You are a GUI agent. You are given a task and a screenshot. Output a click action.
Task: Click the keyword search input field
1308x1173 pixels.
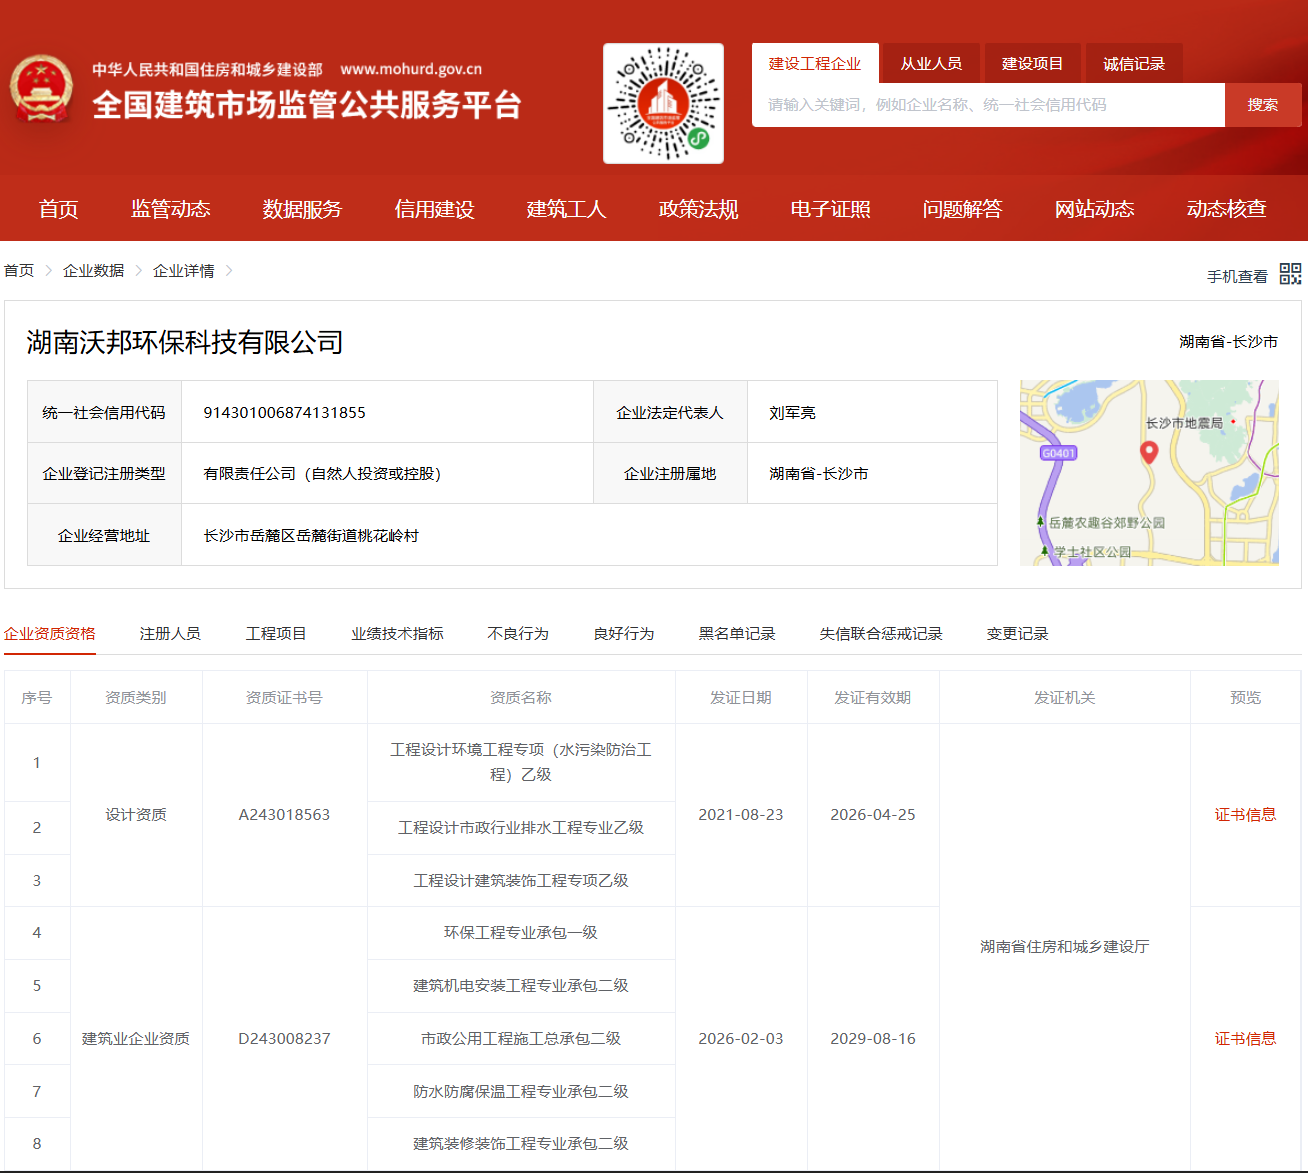pyautogui.click(x=988, y=104)
